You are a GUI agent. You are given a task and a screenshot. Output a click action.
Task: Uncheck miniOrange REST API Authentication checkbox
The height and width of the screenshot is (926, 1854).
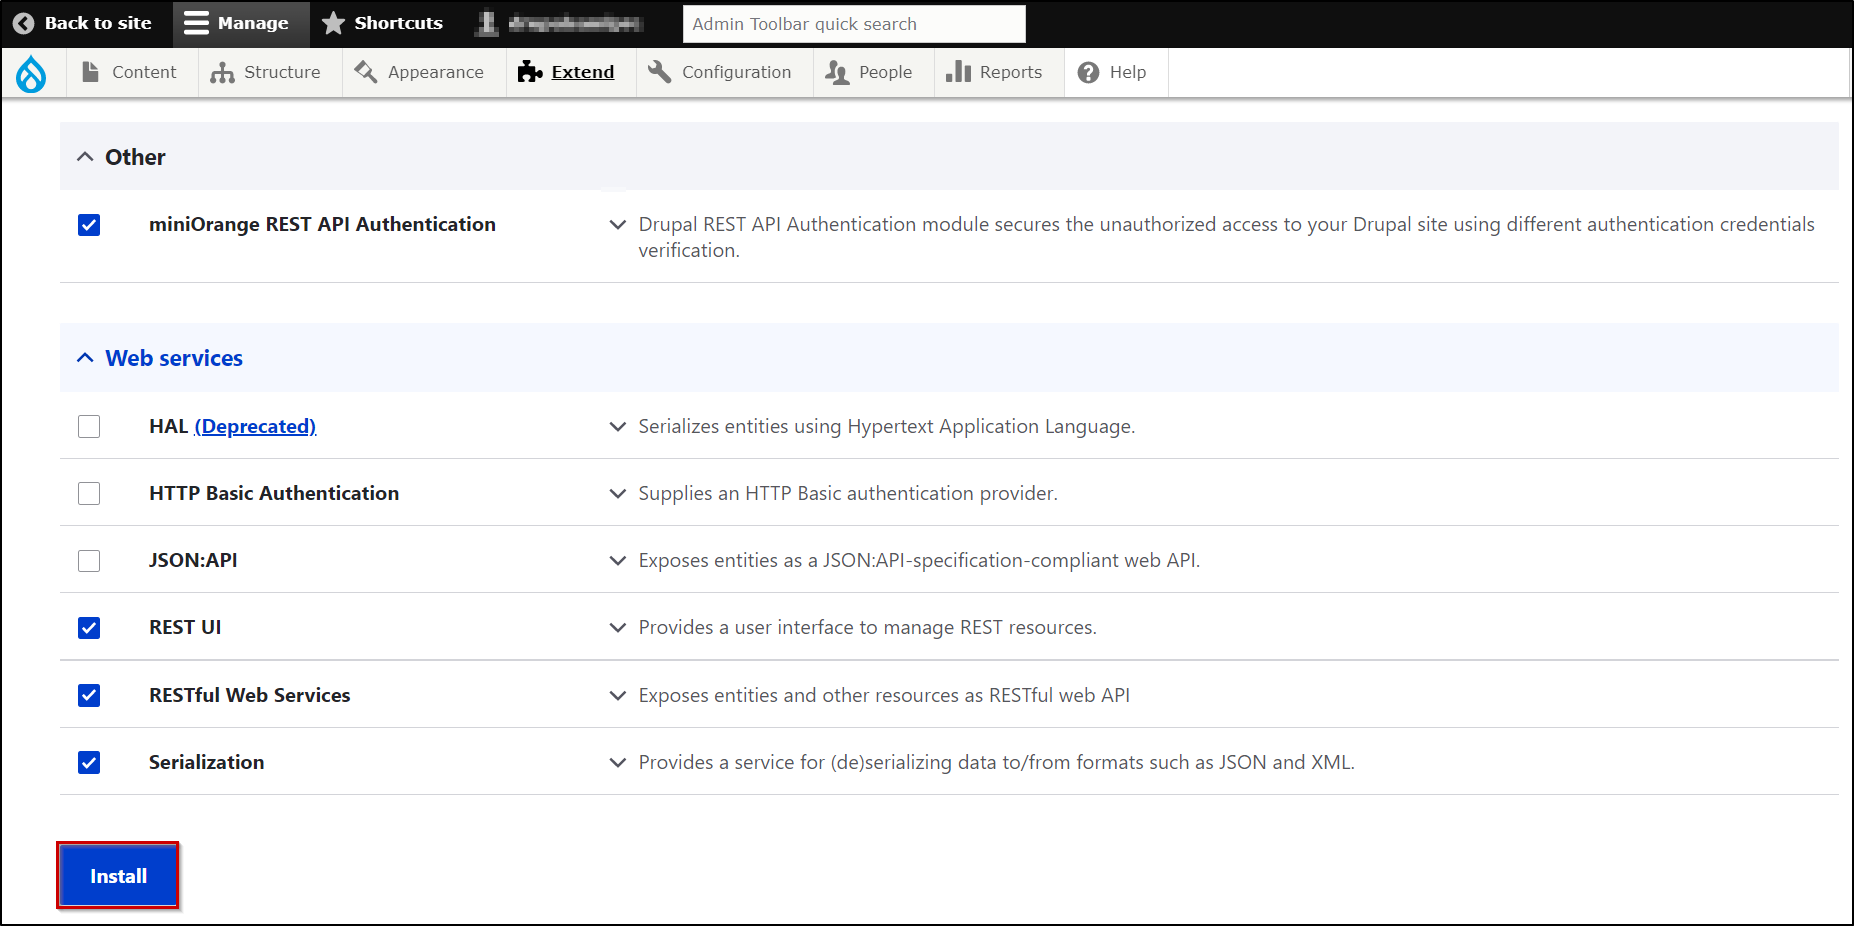89,225
